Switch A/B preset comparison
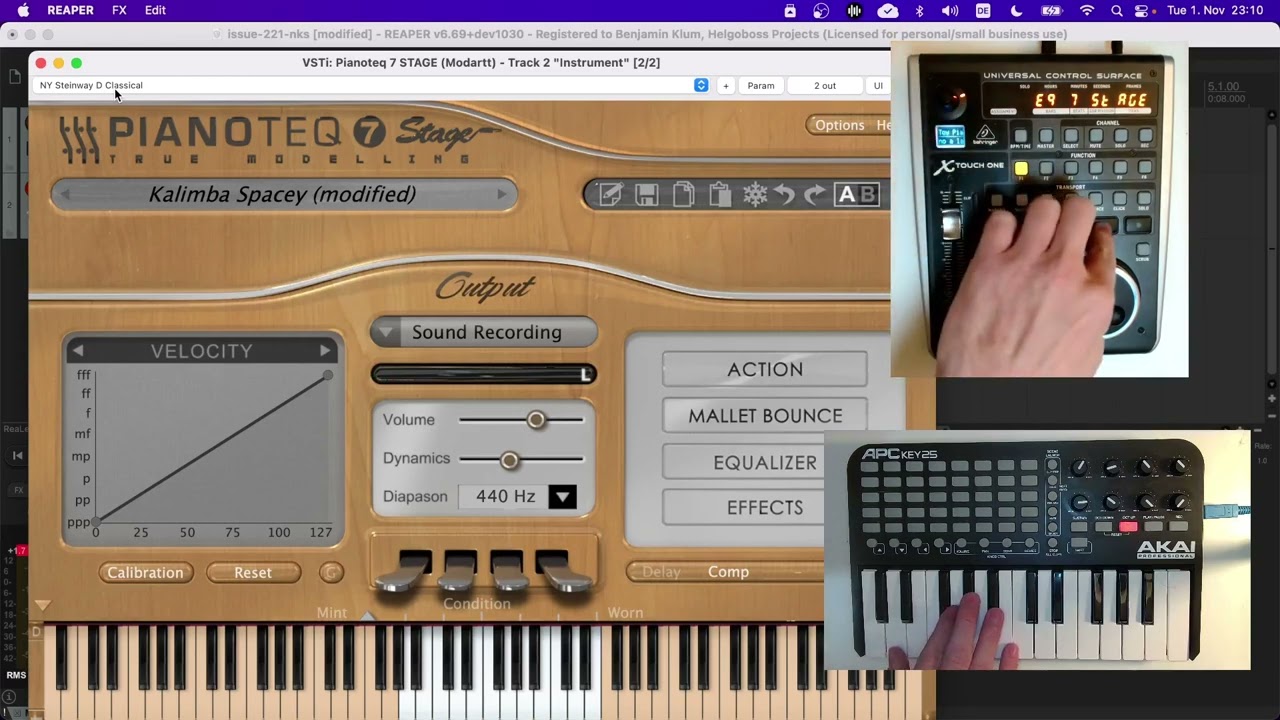Viewport: 1280px width, 720px height. [x=856, y=195]
